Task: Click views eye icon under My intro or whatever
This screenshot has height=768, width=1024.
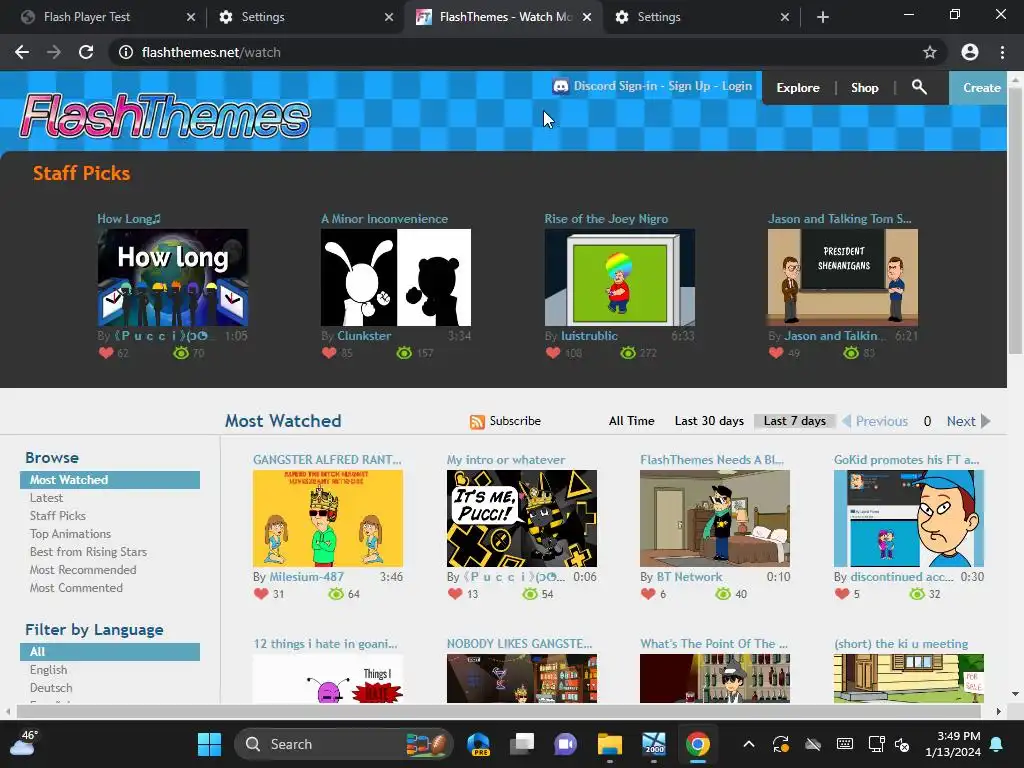Action: 530,594
